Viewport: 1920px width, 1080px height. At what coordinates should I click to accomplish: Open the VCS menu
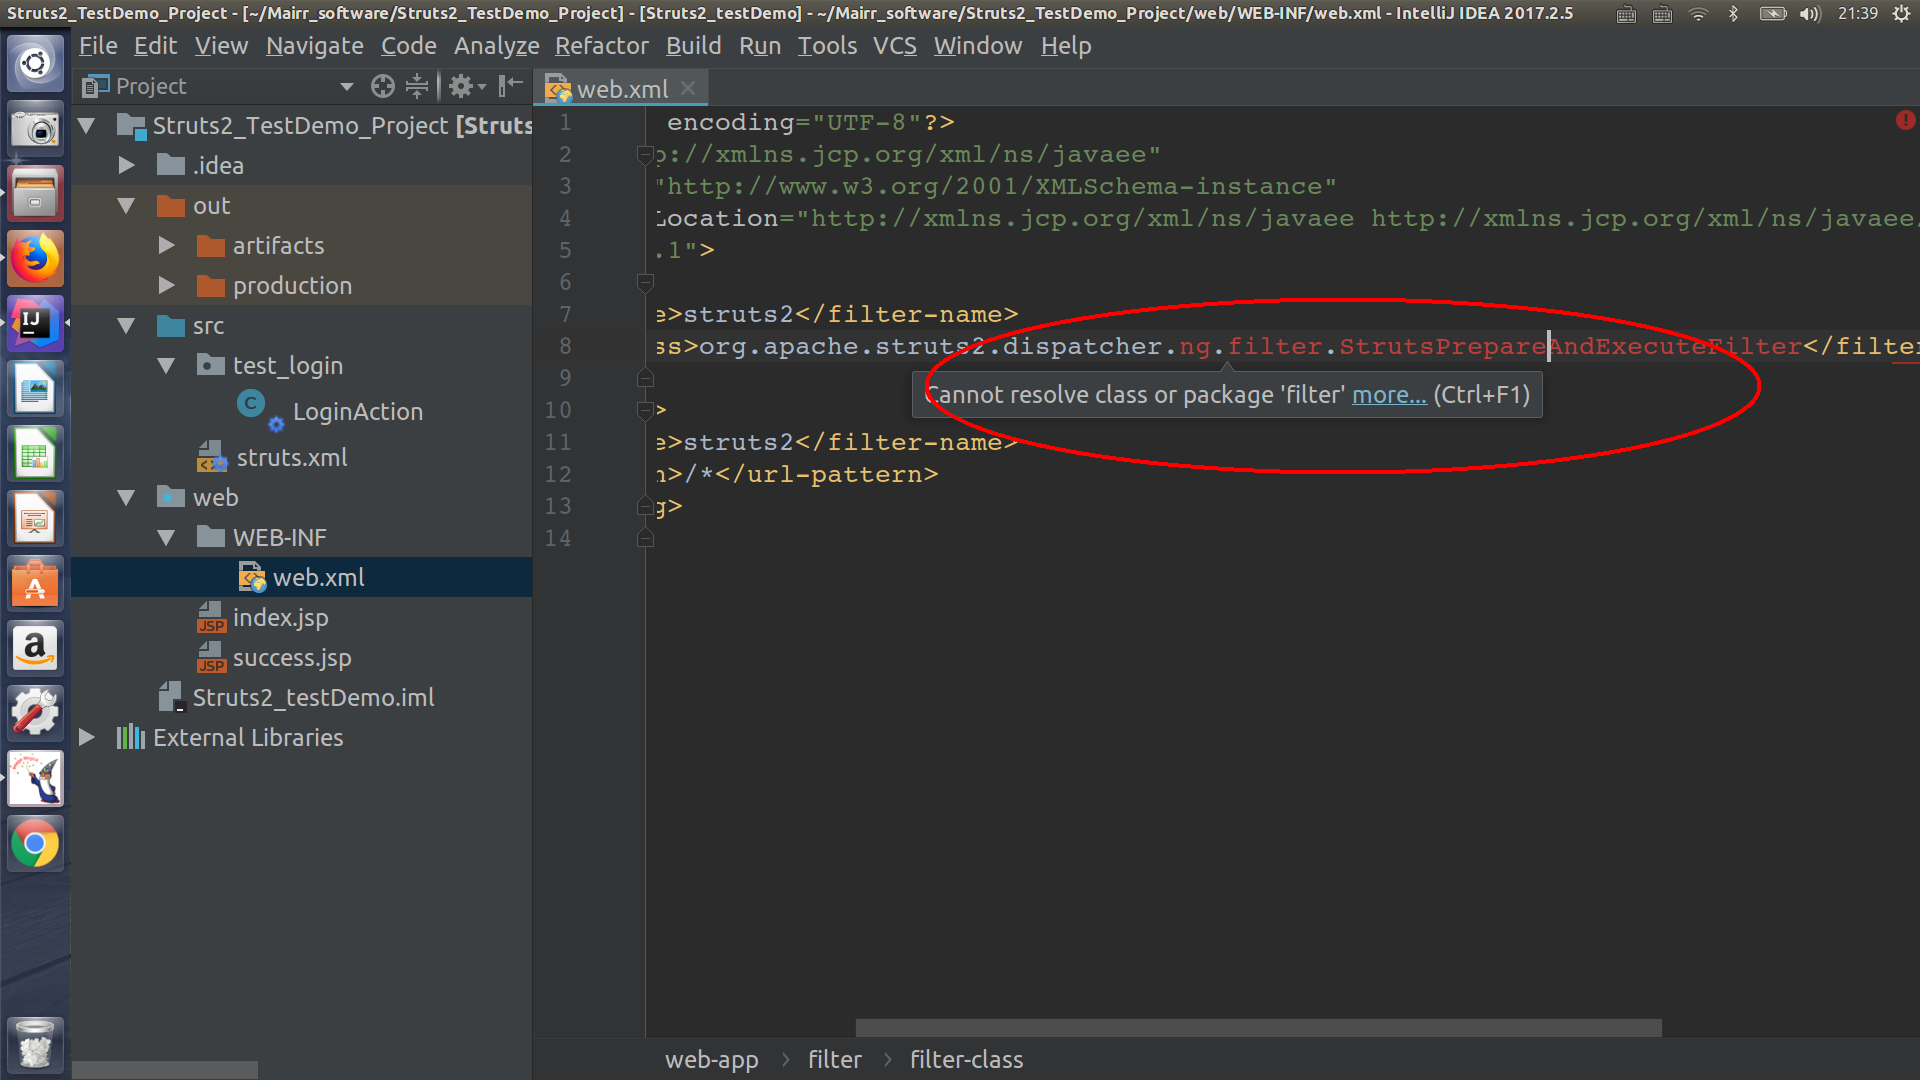click(x=894, y=46)
